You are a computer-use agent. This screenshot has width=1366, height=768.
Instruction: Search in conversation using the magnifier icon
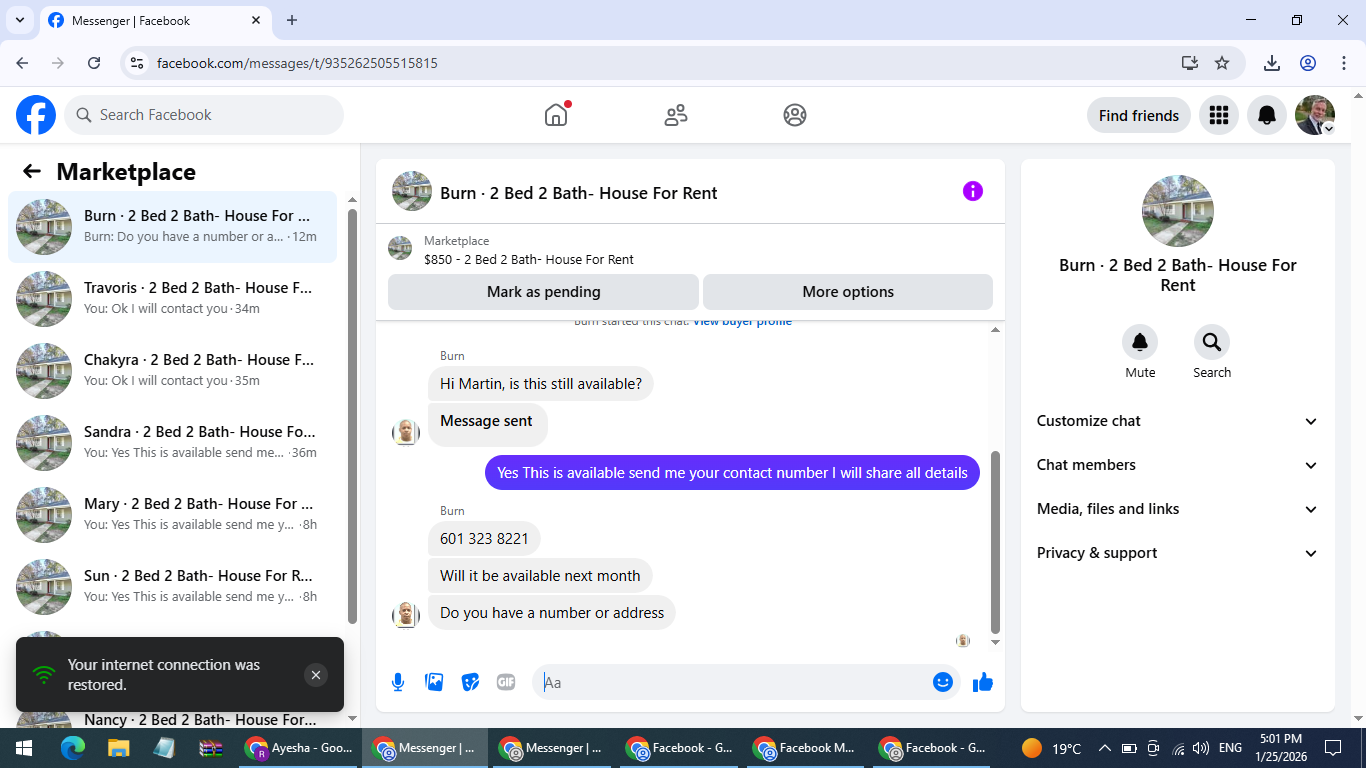click(x=1212, y=343)
